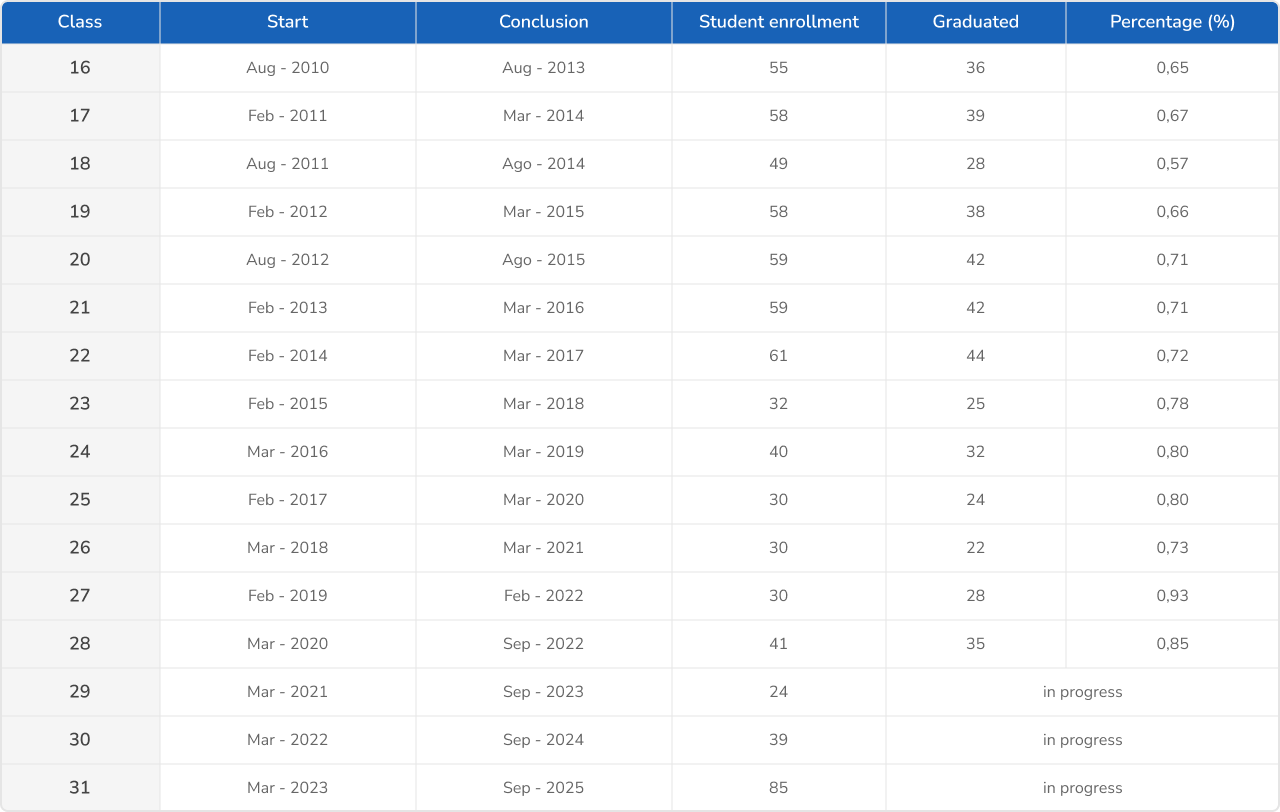Select class 18 enrollment value 49
Image resolution: width=1280 pixels, height=812 pixels.
pyautogui.click(x=779, y=164)
